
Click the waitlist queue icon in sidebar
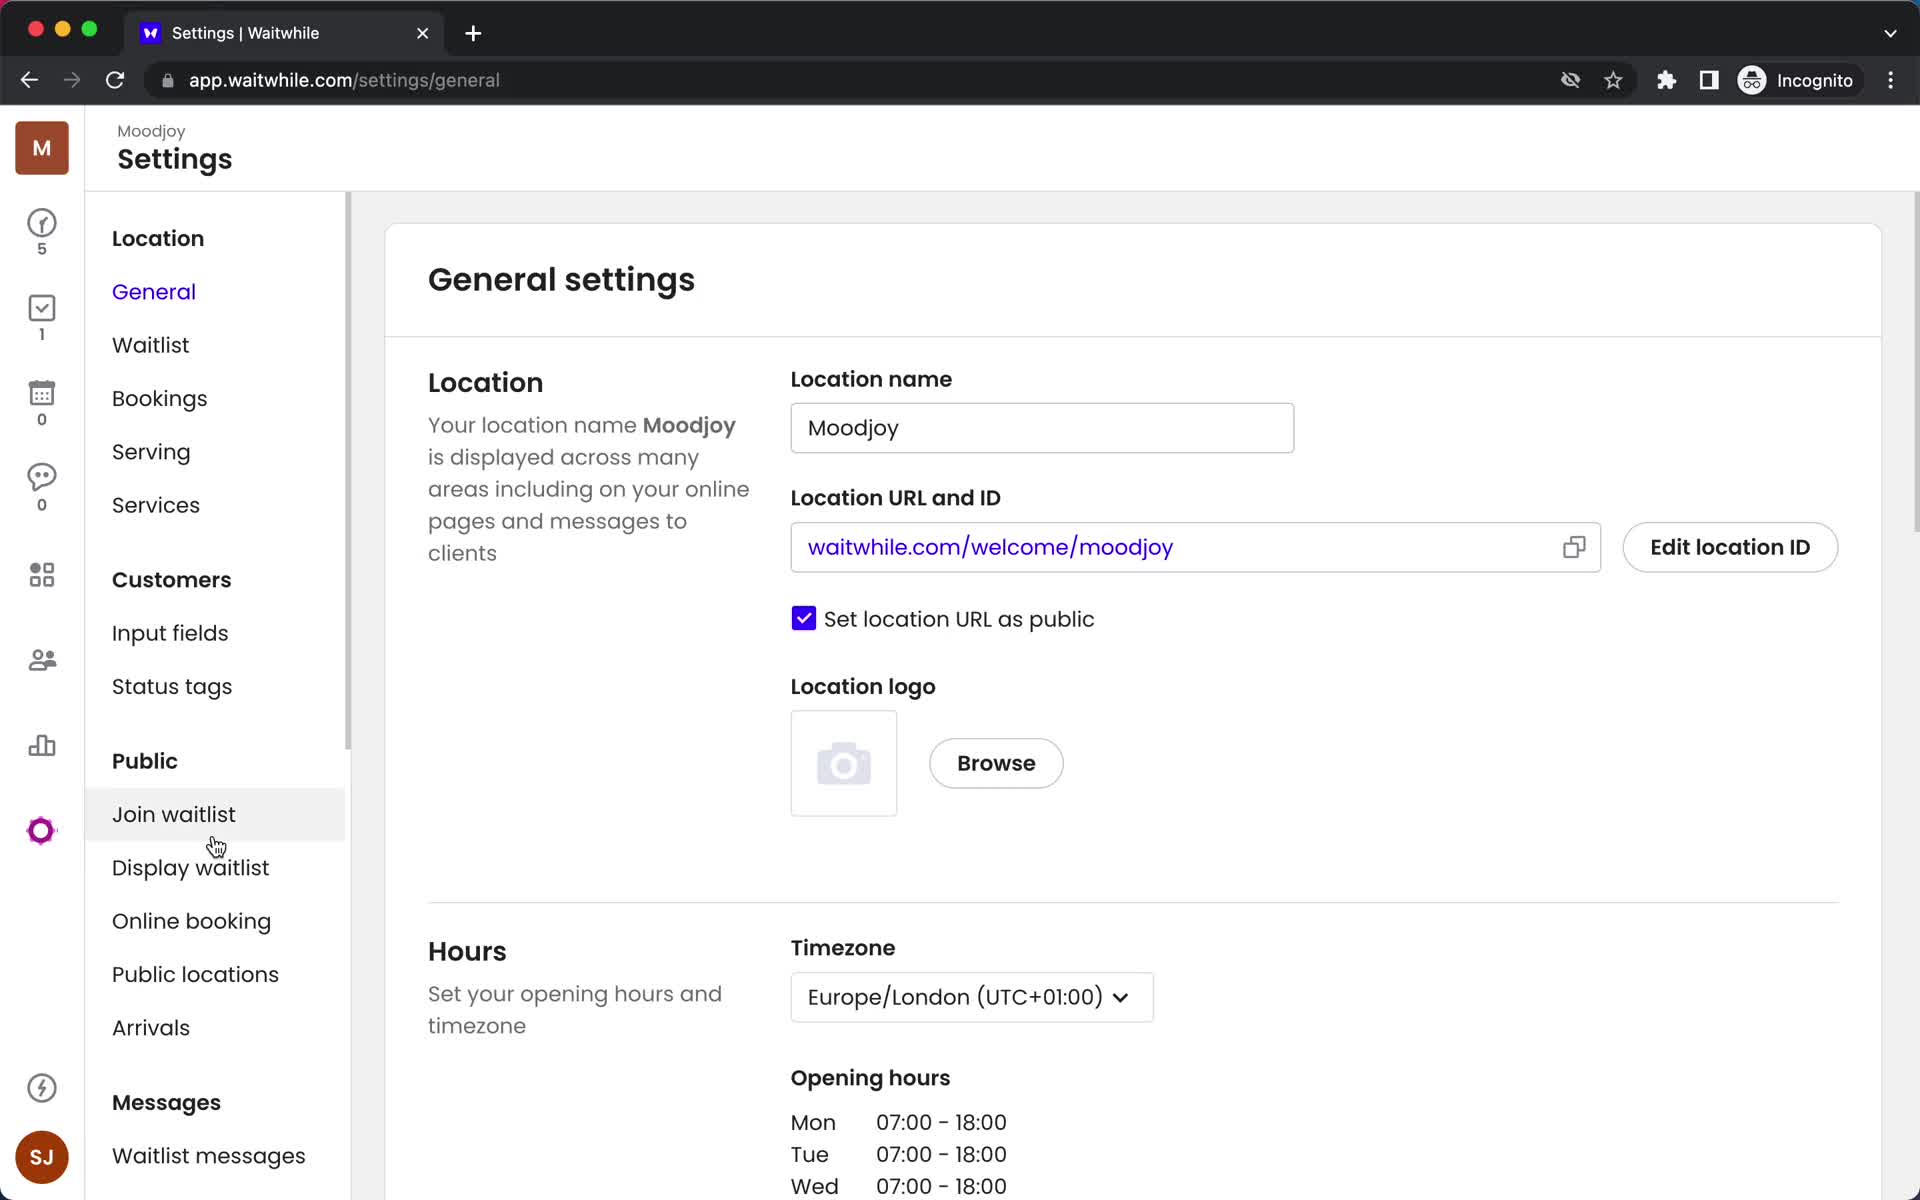click(41, 223)
